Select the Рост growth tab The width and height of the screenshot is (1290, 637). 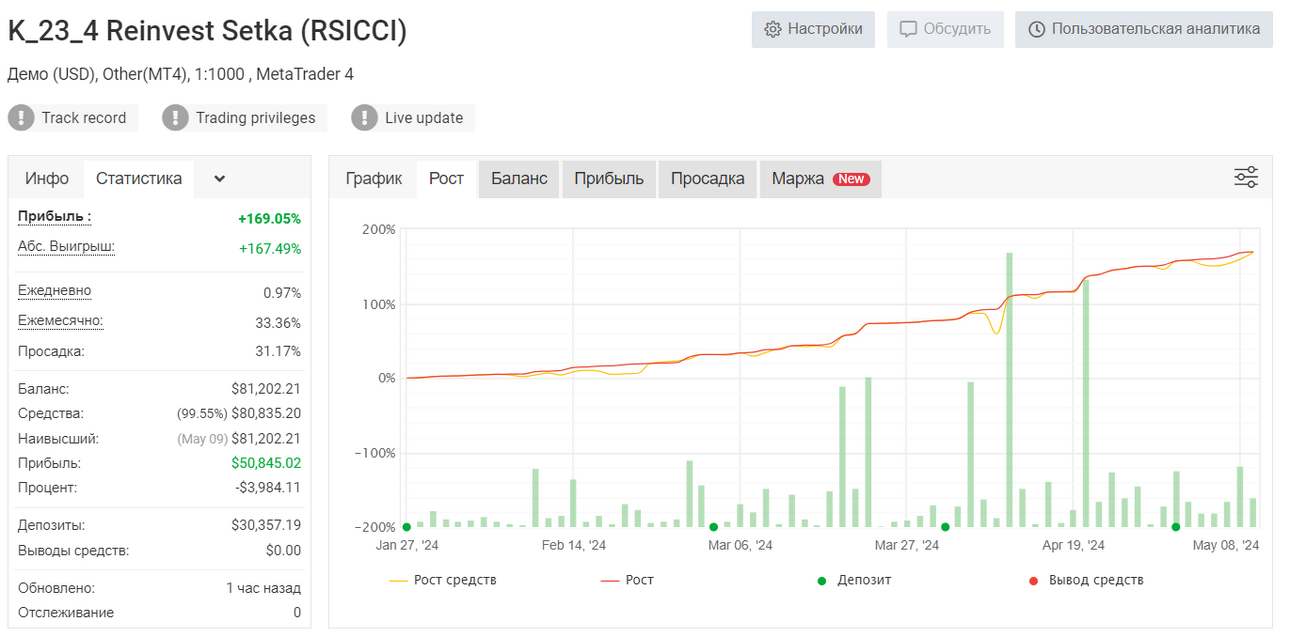[446, 178]
